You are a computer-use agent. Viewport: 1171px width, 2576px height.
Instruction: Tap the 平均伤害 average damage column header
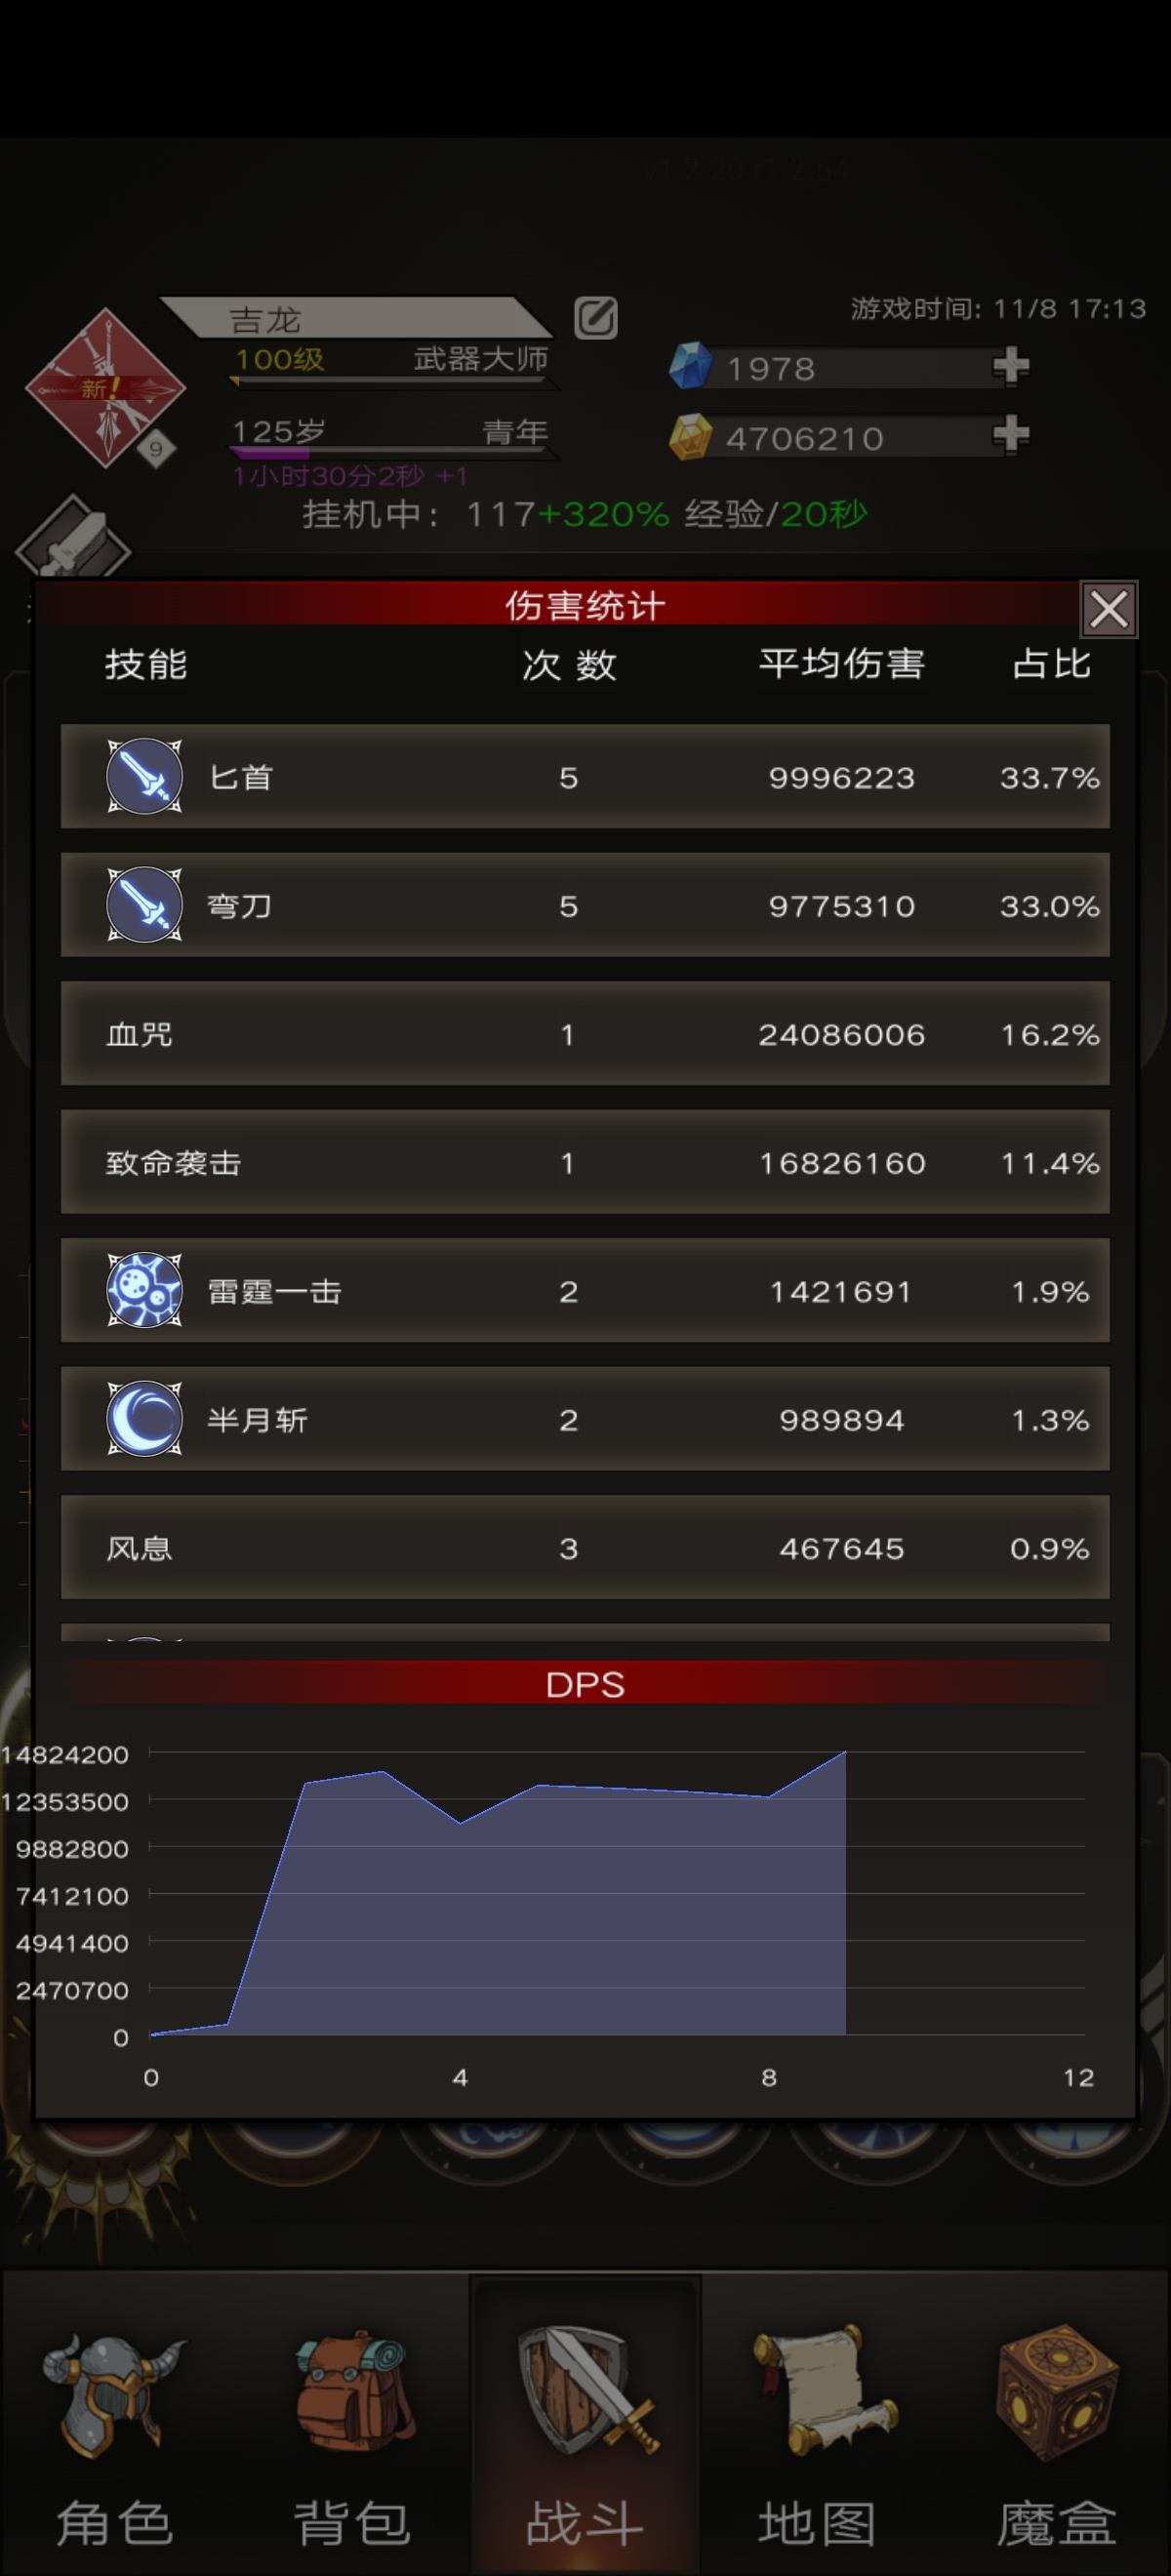click(842, 664)
